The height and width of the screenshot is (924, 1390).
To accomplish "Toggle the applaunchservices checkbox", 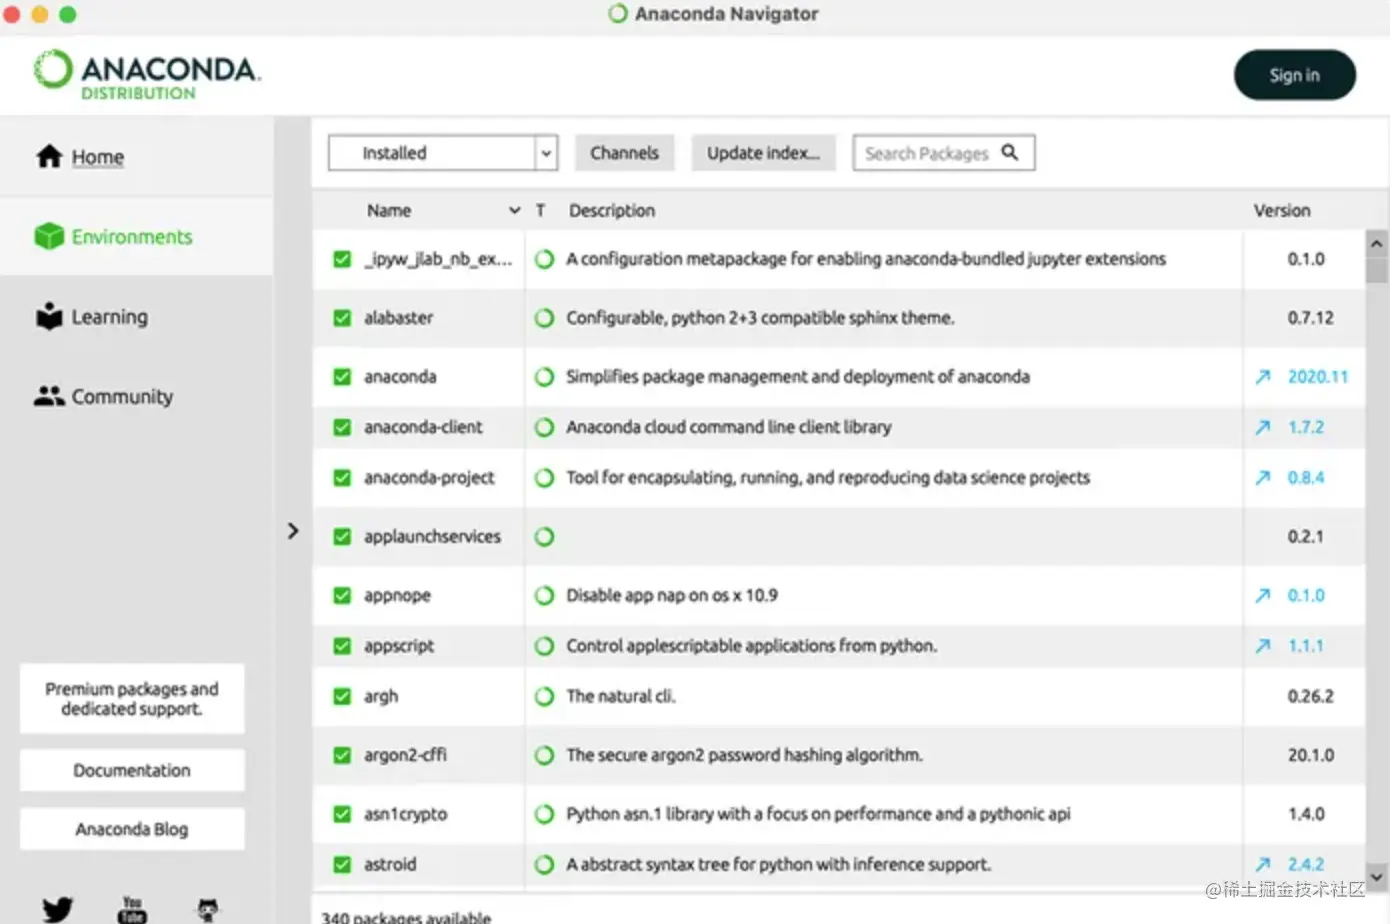I will [342, 537].
